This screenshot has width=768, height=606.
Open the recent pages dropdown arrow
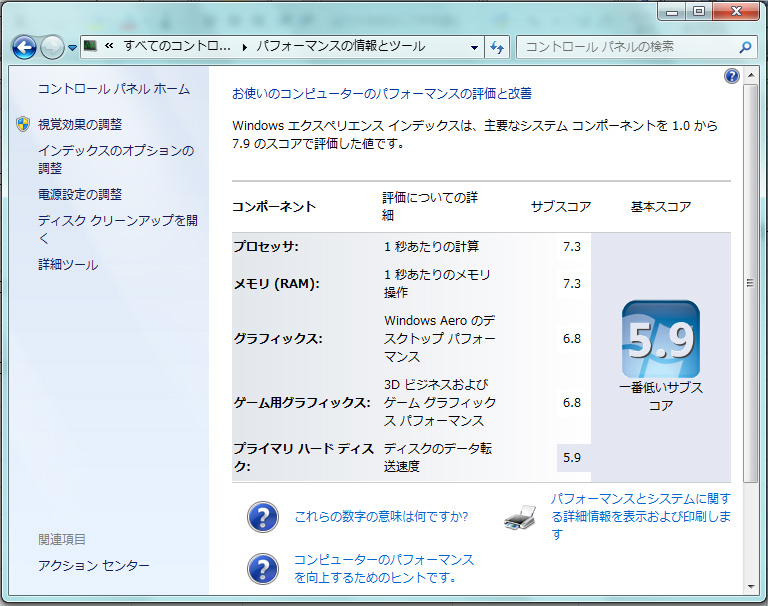tap(72, 48)
